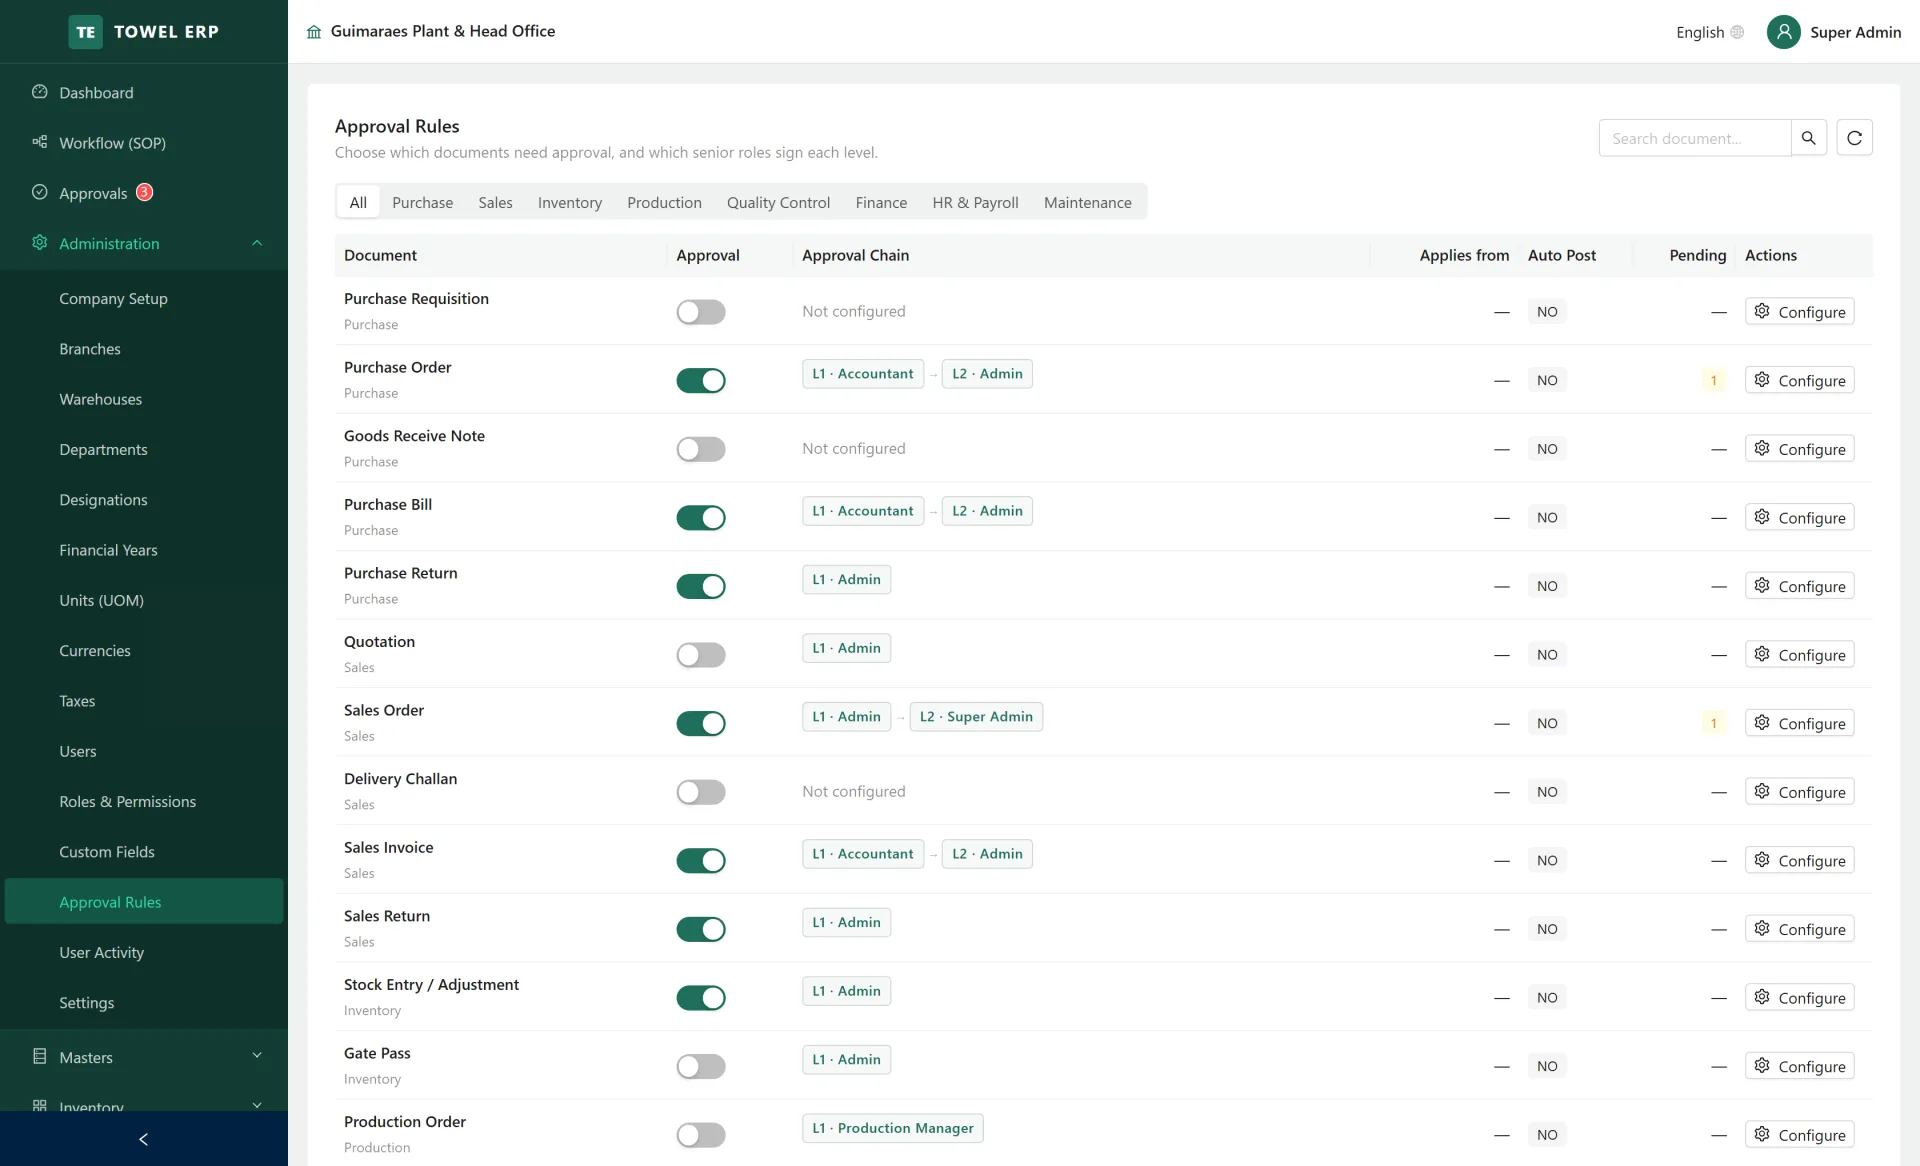
Task: Click the Super Admin avatar icon
Action: coord(1783,32)
